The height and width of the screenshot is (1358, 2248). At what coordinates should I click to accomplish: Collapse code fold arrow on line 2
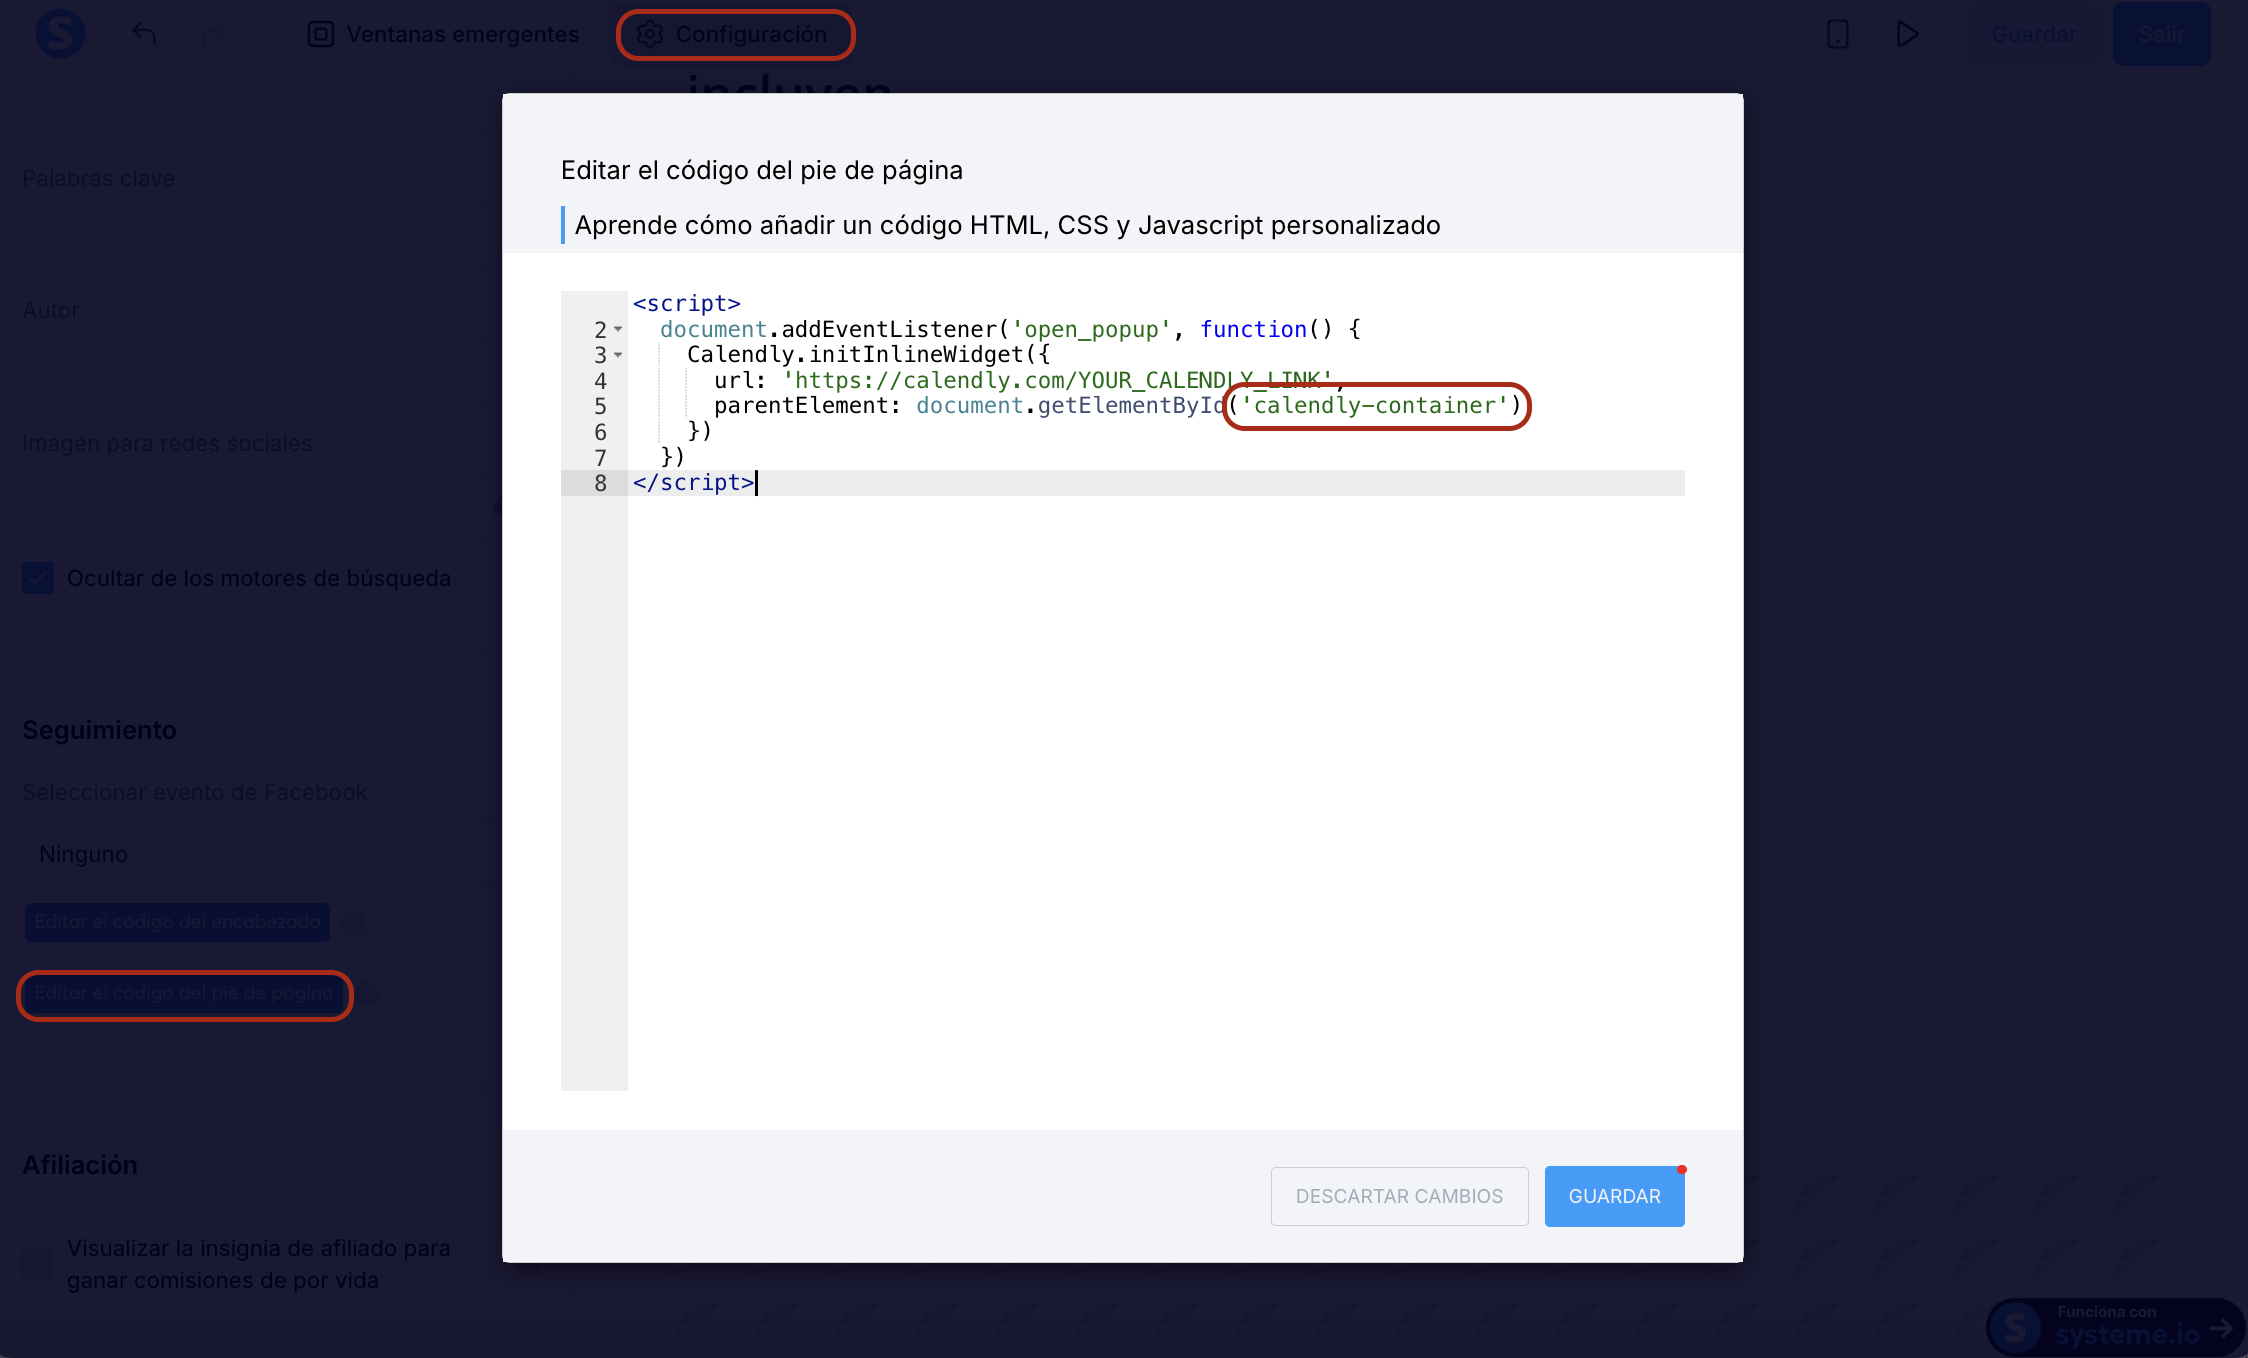pos(618,329)
